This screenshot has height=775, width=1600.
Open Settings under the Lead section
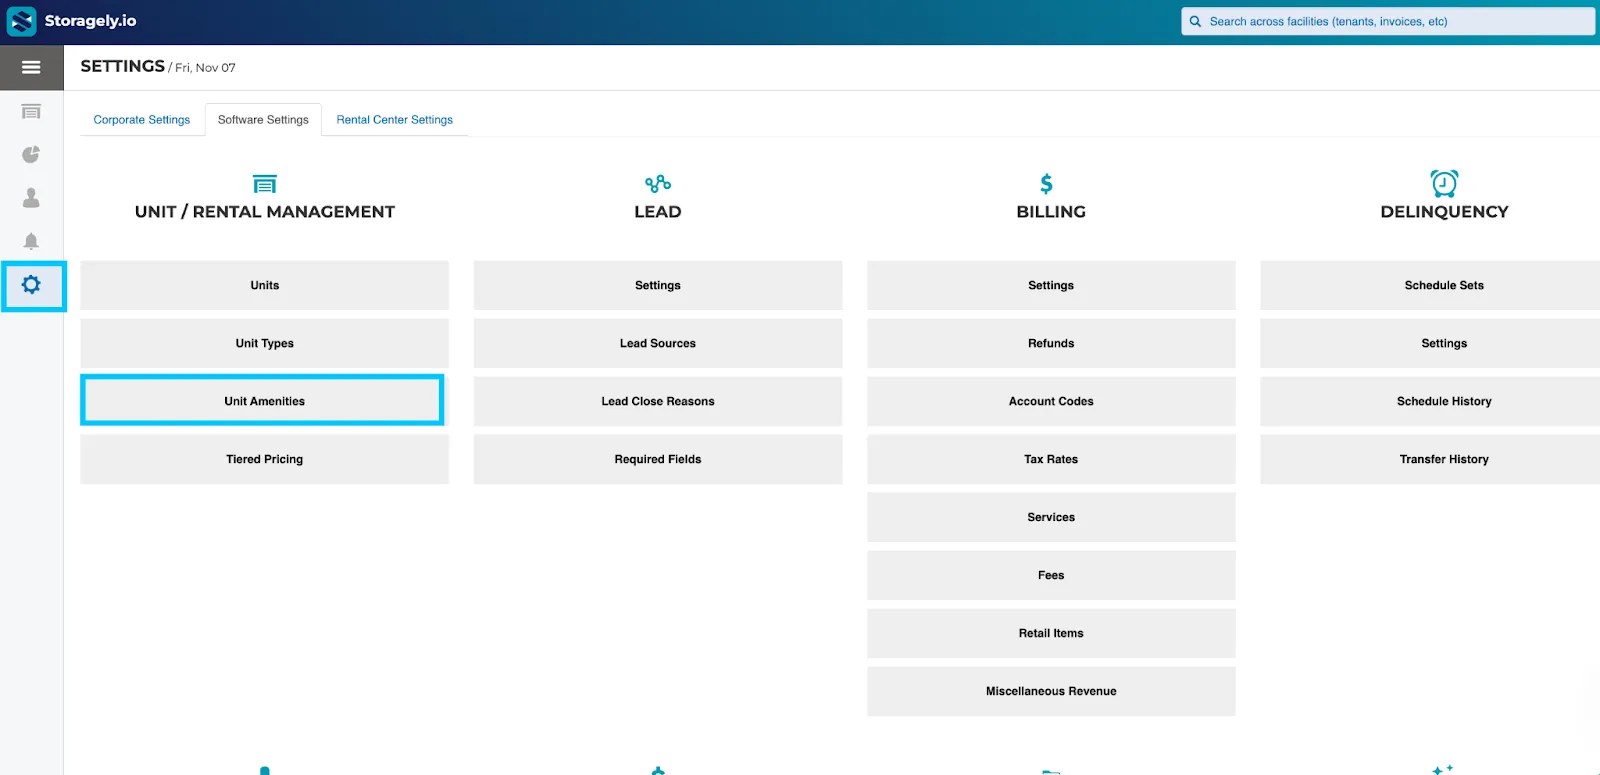click(x=658, y=285)
